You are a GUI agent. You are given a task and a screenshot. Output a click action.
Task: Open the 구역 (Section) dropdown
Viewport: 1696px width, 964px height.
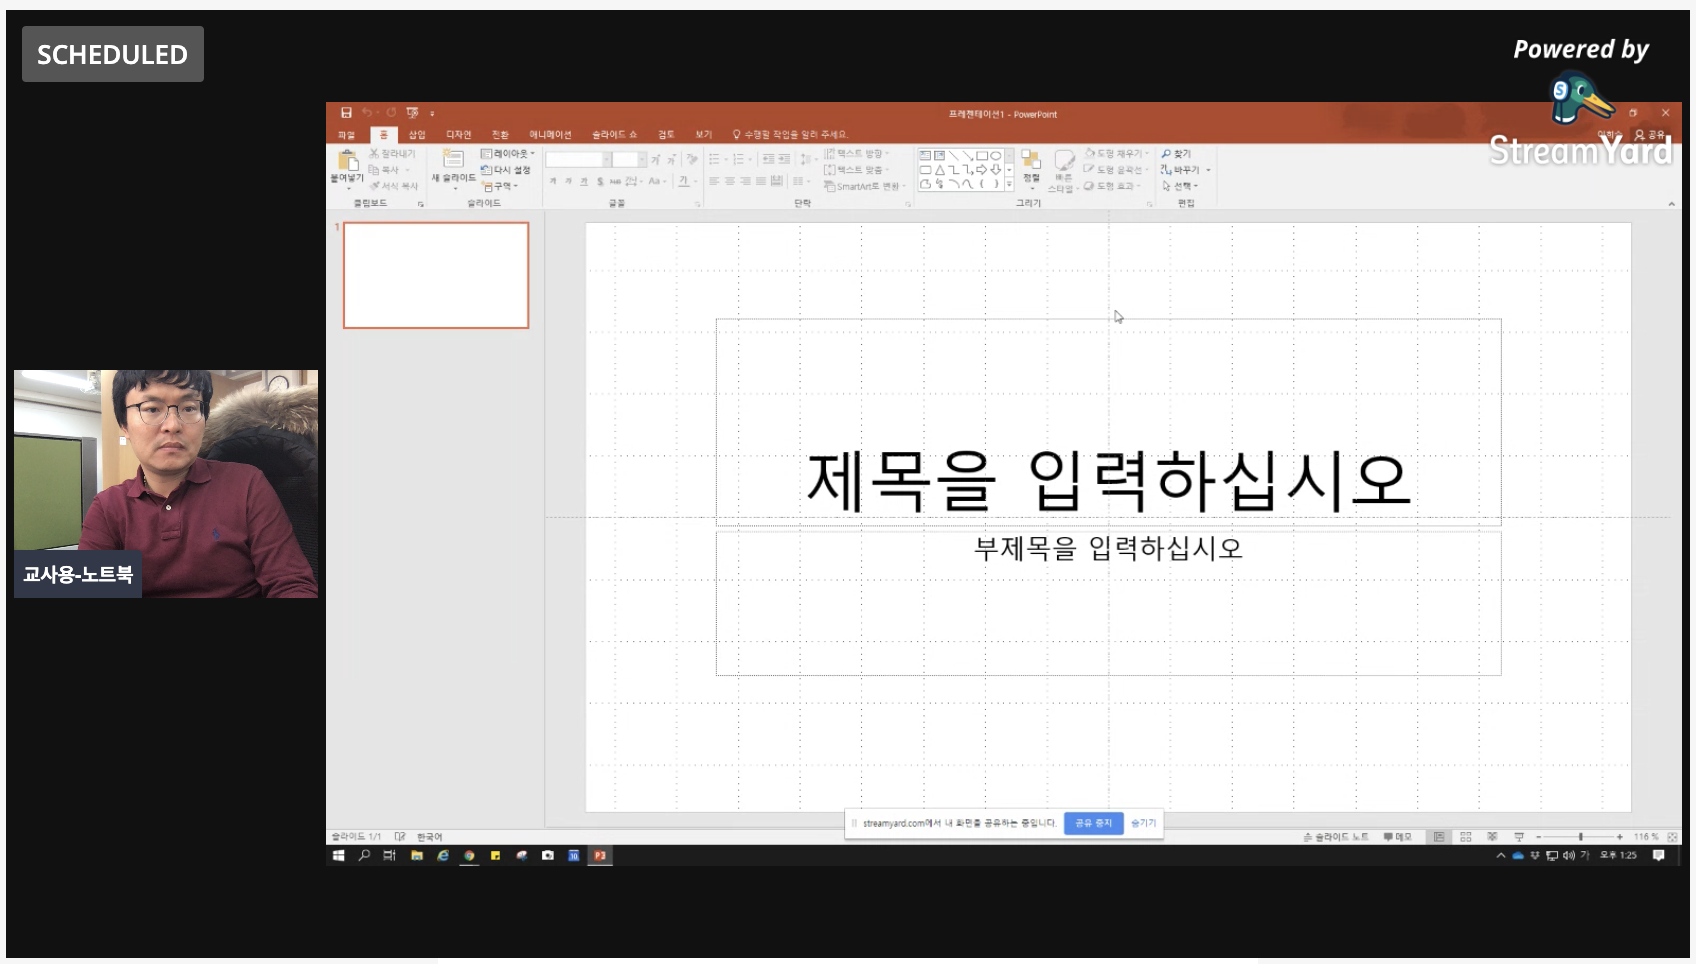500,186
